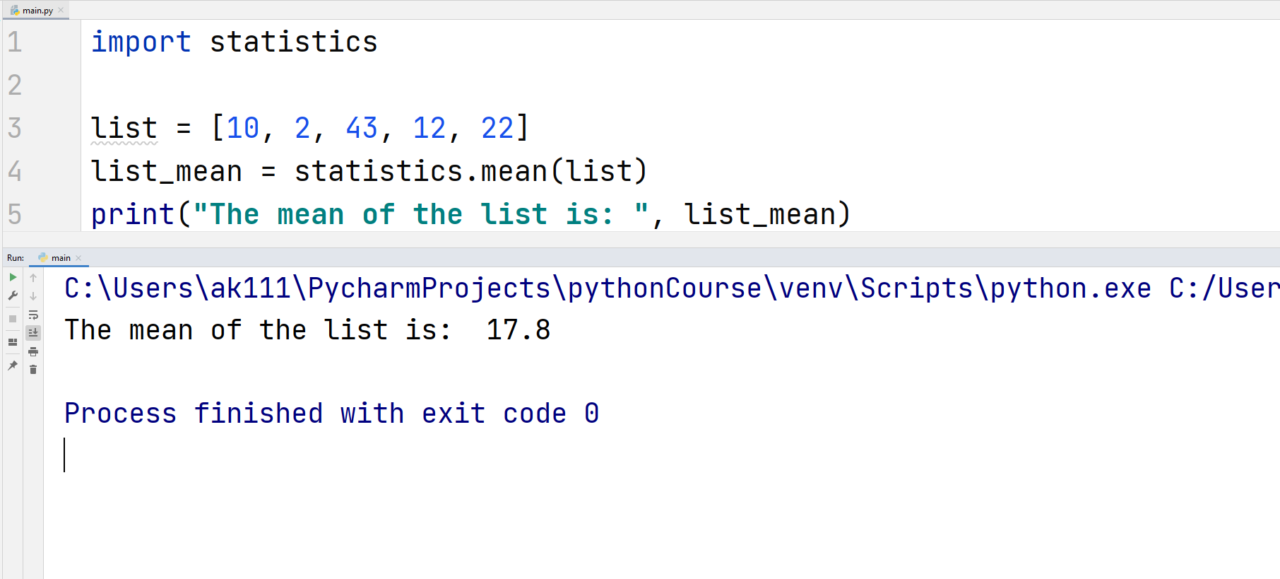The image size is (1280, 579).
Task: Print the console output with the printer icon
Action: [x=33, y=351]
